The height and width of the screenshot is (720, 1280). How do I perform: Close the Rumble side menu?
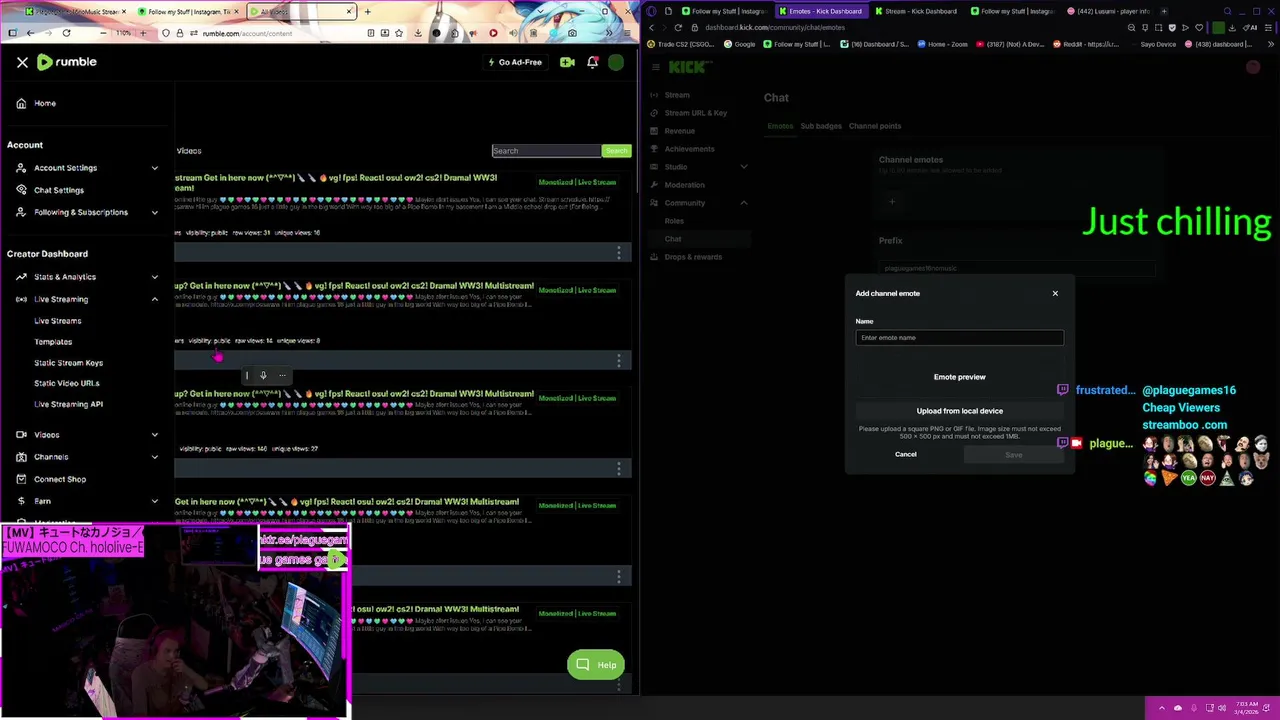tap(22, 62)
